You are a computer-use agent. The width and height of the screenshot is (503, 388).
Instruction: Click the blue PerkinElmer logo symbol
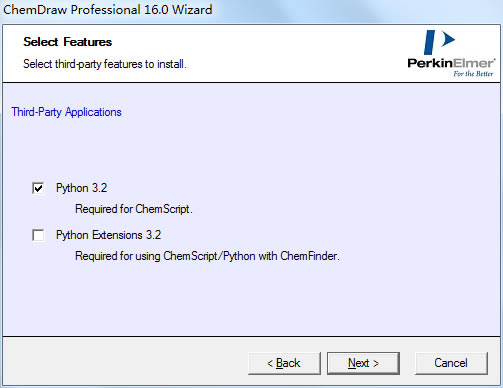[x=439, y=42]
